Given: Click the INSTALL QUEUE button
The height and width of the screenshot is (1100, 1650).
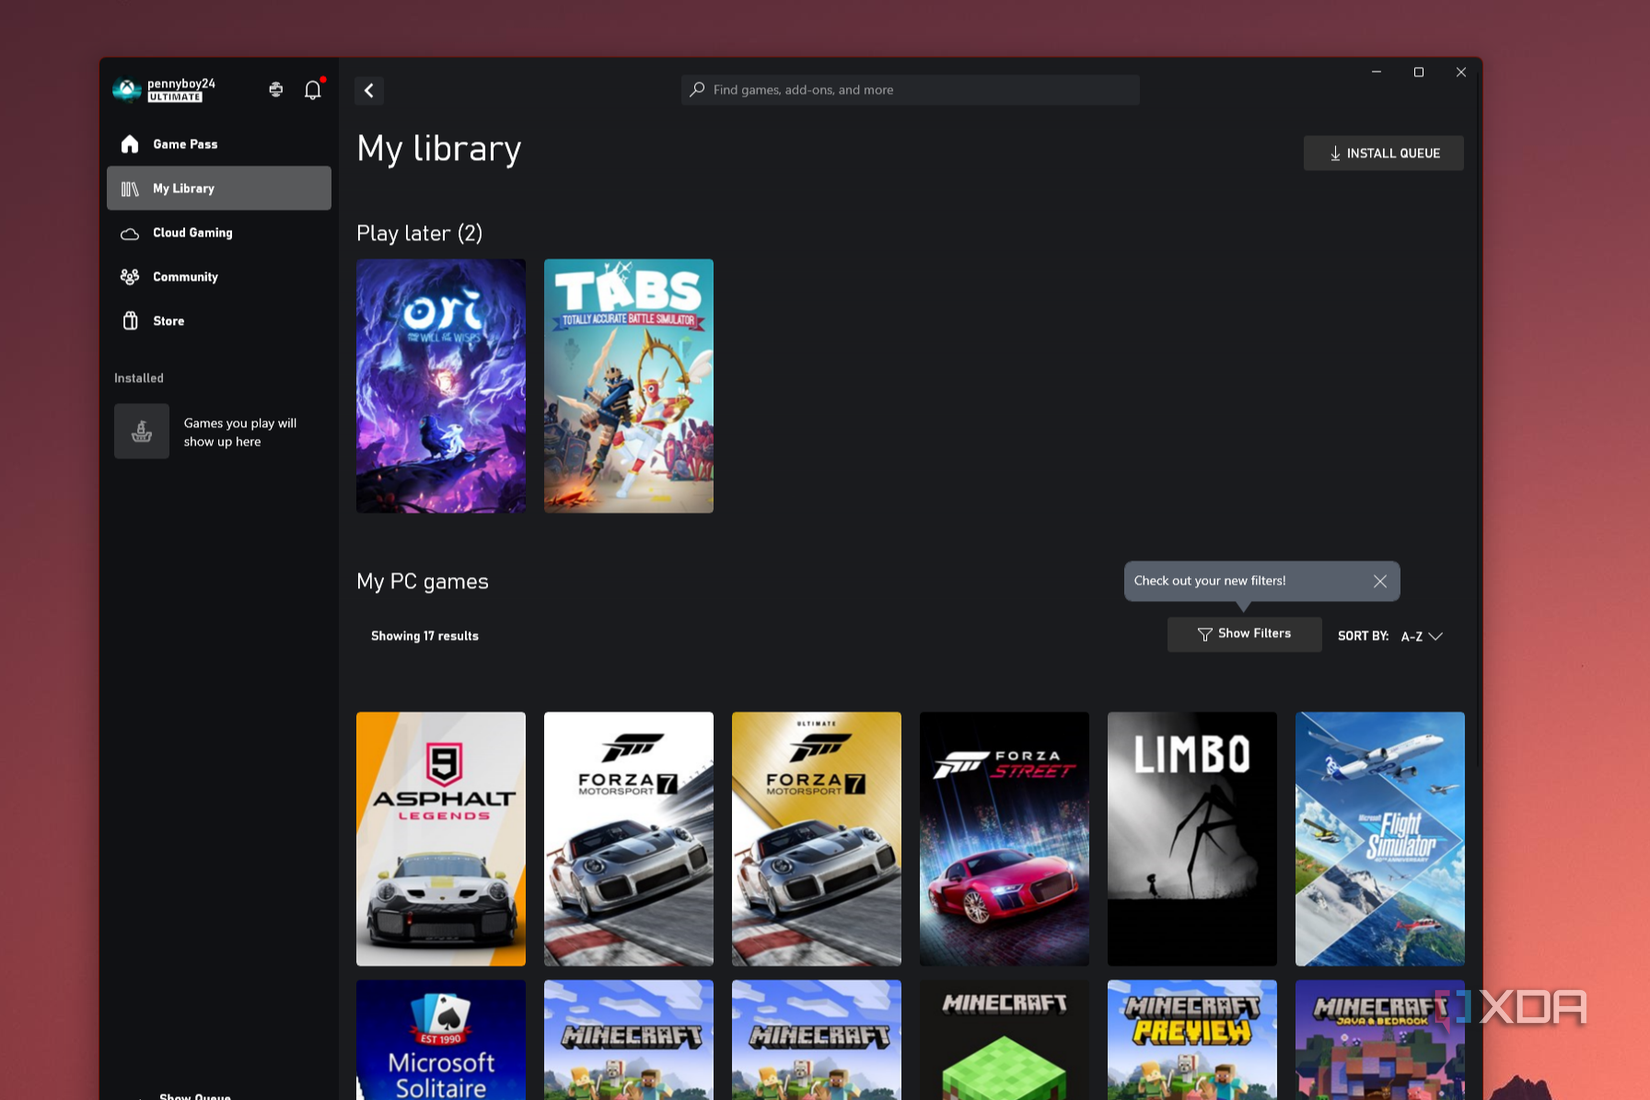Looking at the screenshot, I should (1383, 153).
